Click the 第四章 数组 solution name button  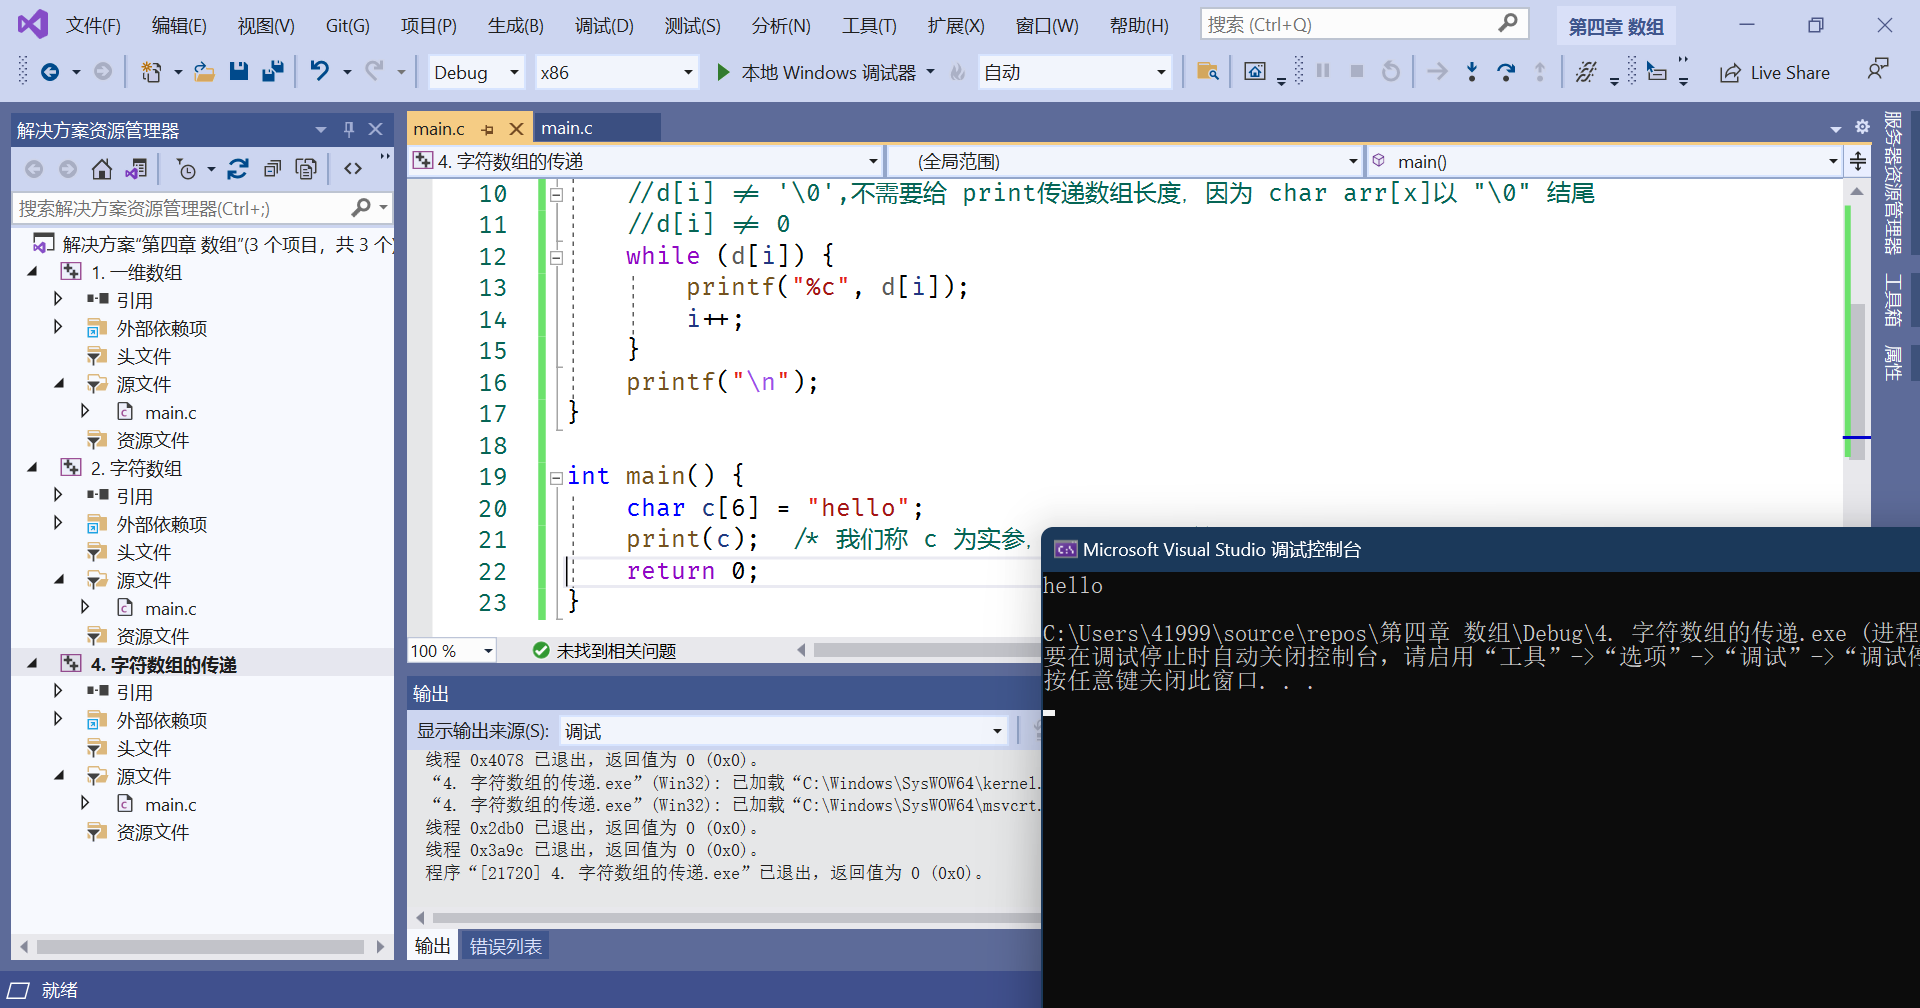(x=1616, y=27)
